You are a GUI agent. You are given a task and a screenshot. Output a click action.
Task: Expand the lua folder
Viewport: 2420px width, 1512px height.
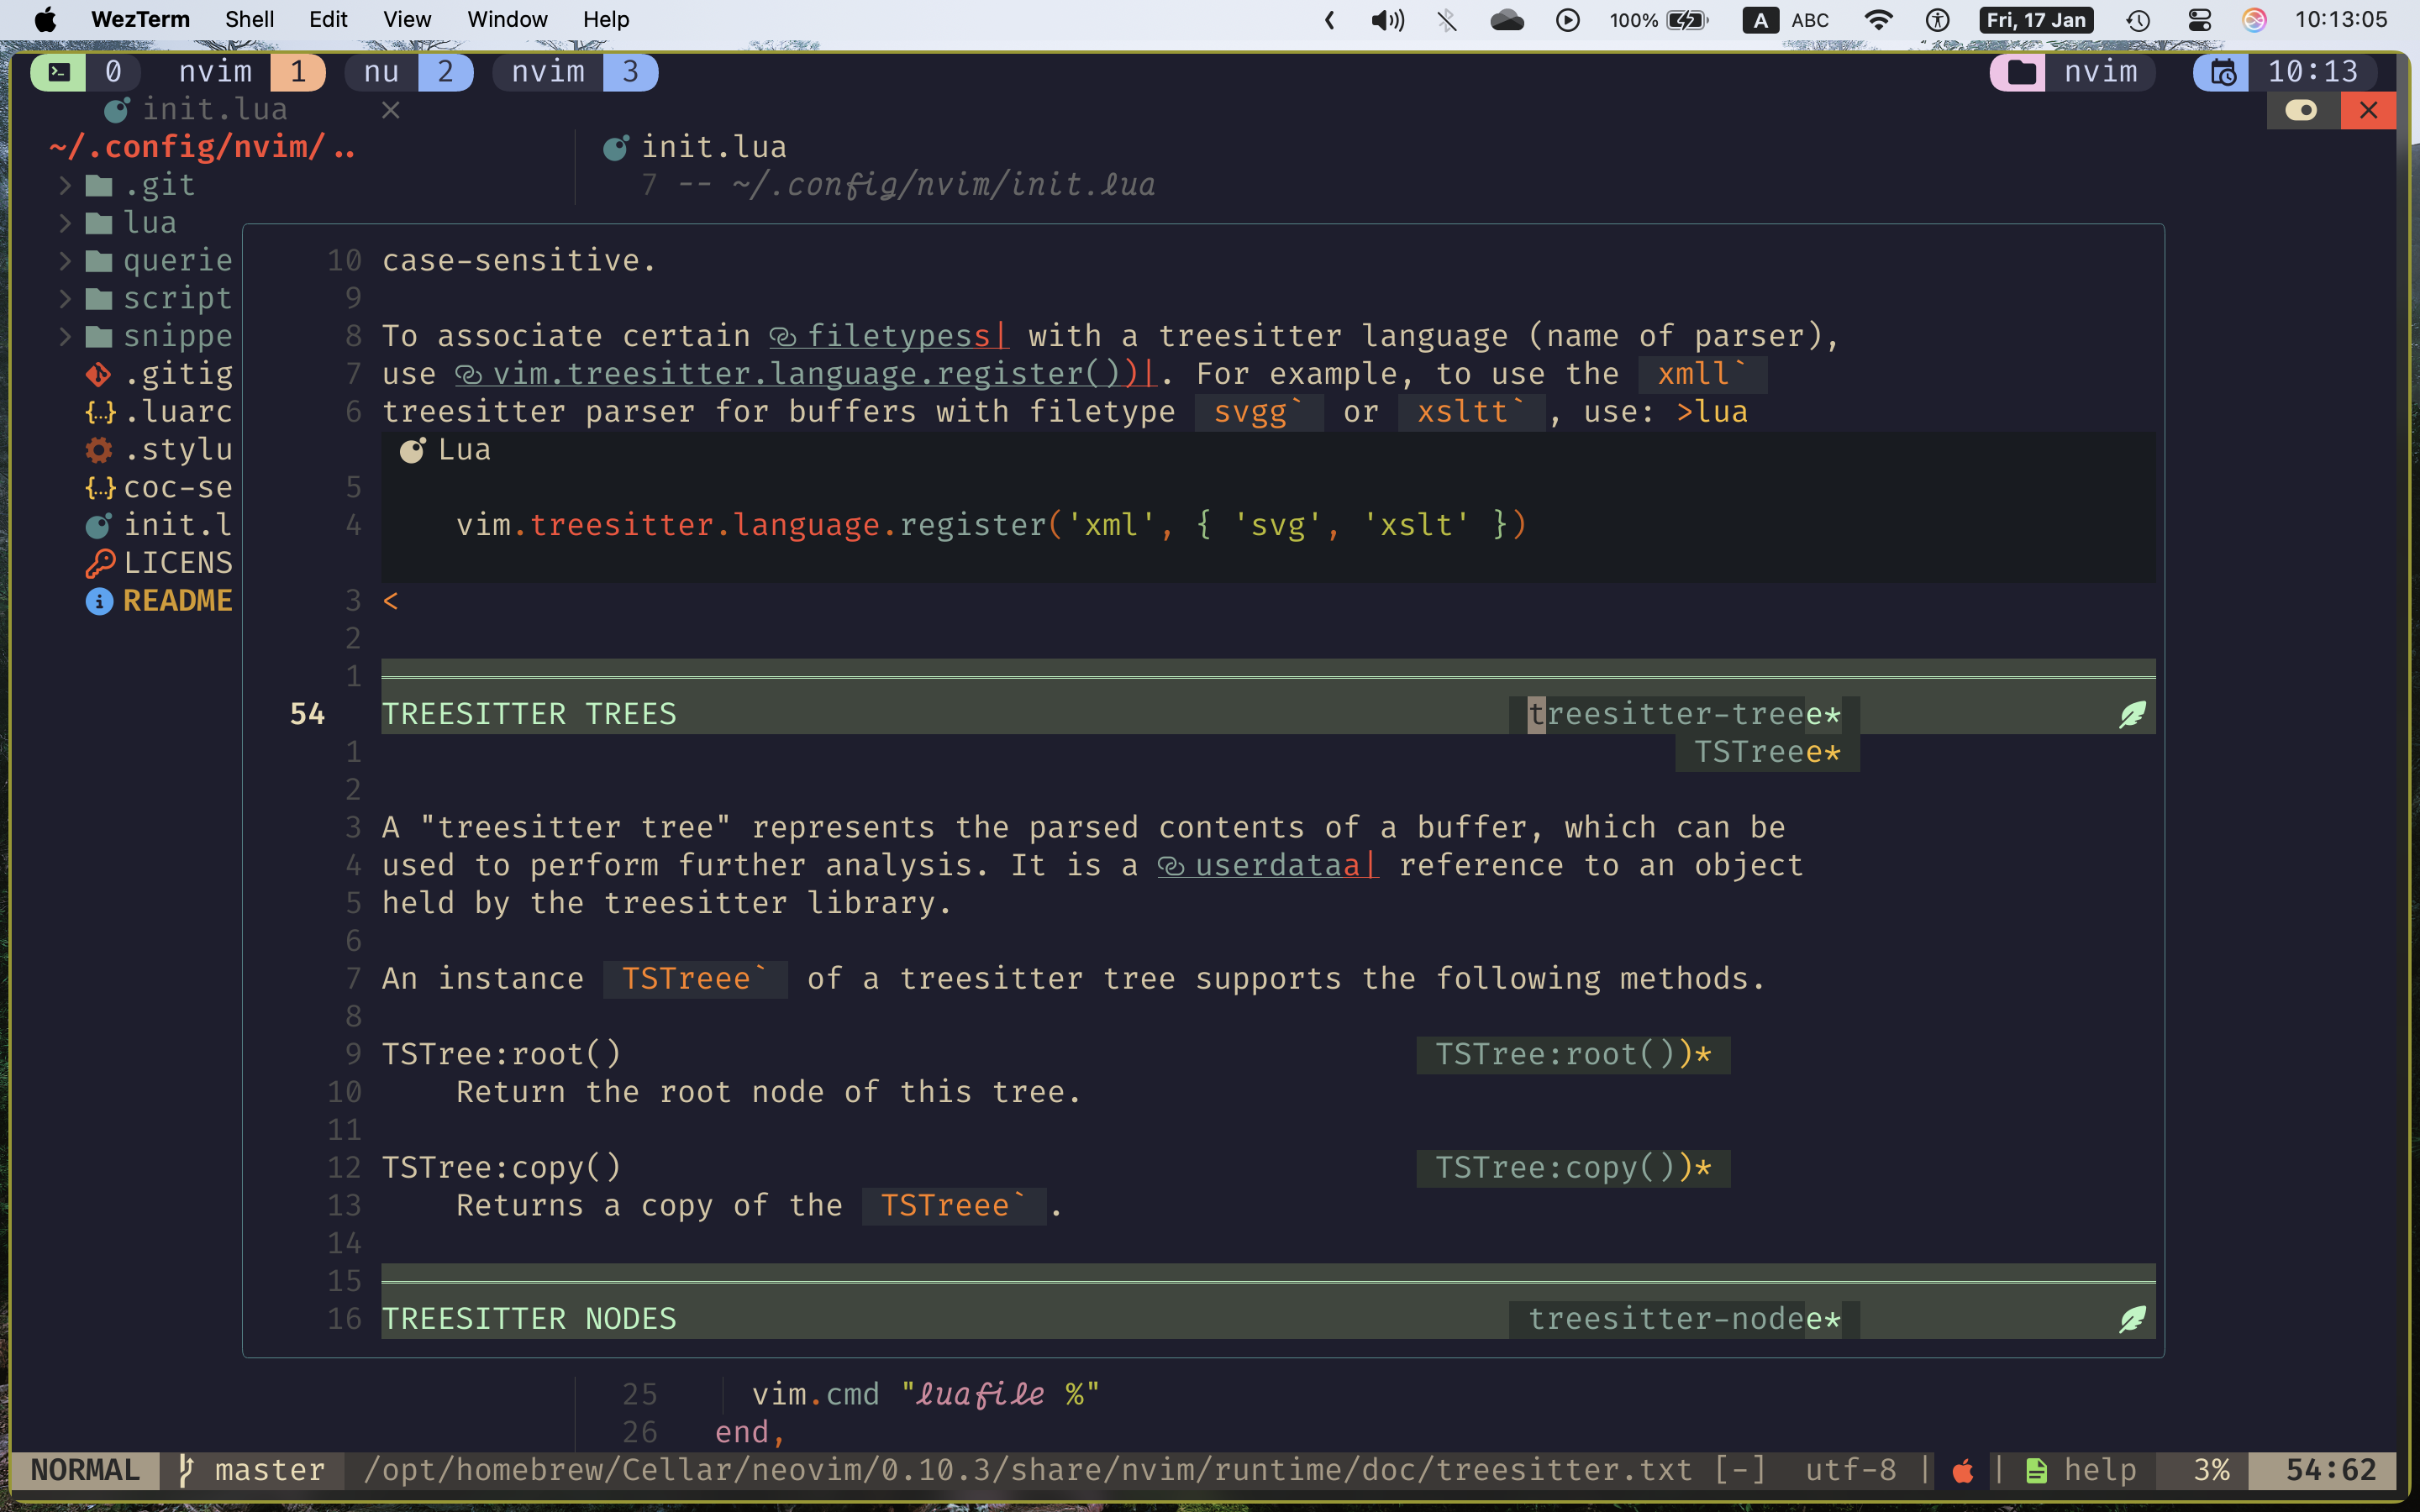coord(65,223)
